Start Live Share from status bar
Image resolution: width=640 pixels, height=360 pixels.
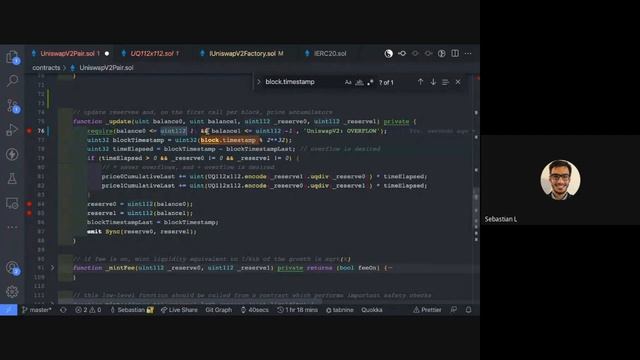[179, 310]
